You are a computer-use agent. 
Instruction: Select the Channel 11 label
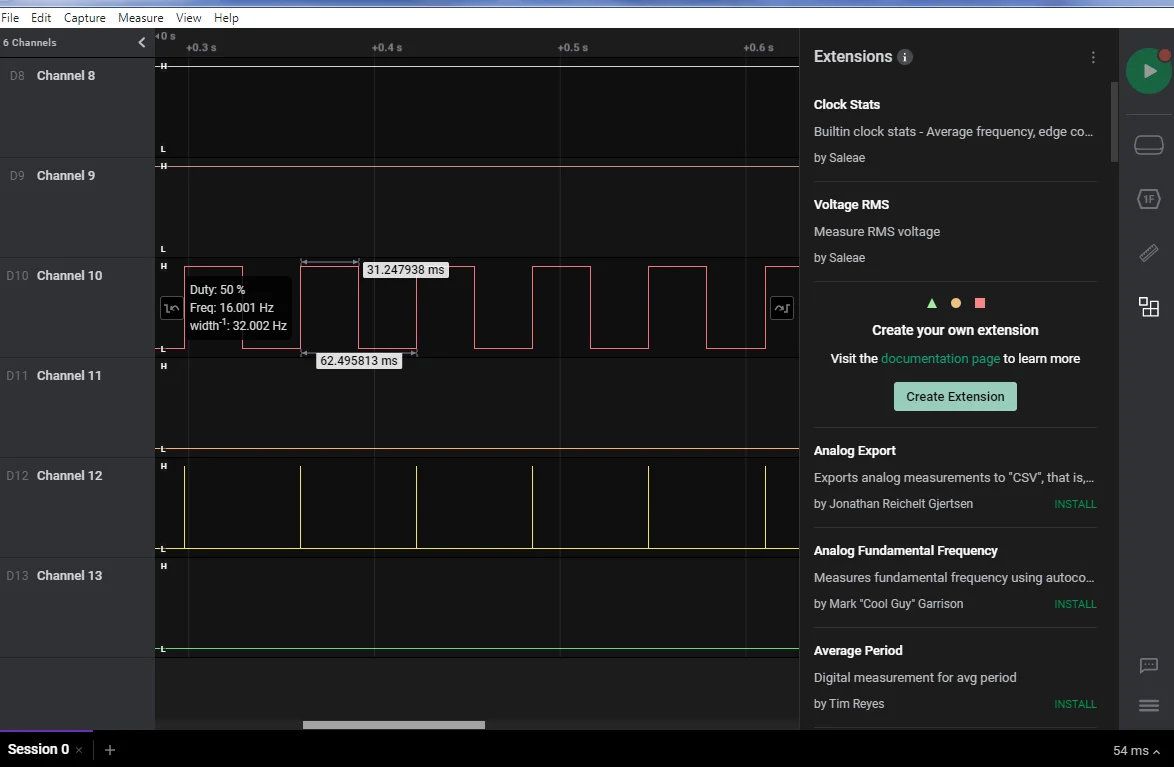pos(69,375)
